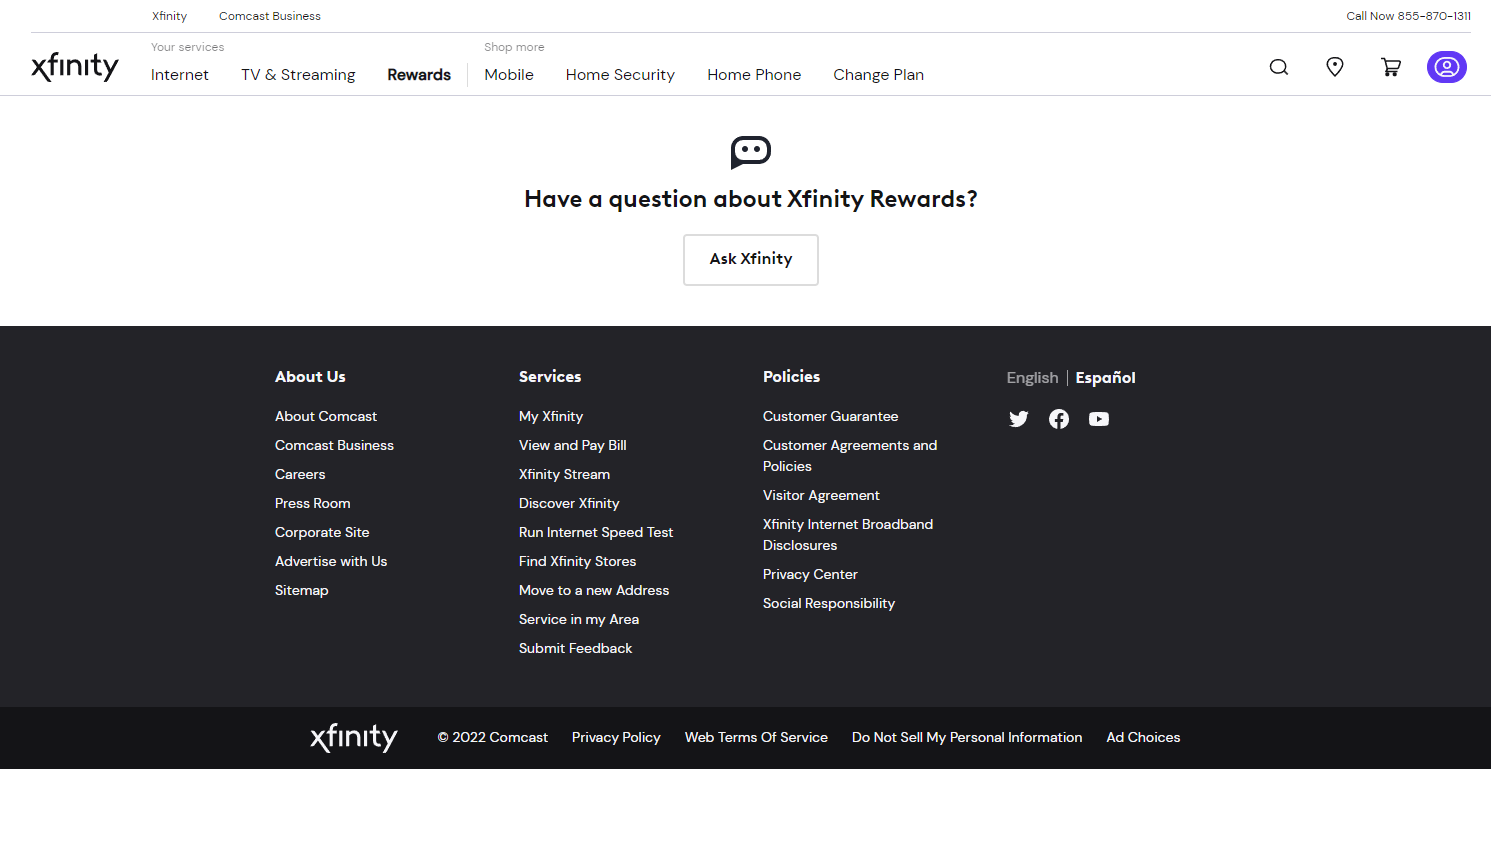Open Privacy Policy in bottom bar
Image resolution: width=1491 pixels, height=845 pixels.
click(616, 738)
